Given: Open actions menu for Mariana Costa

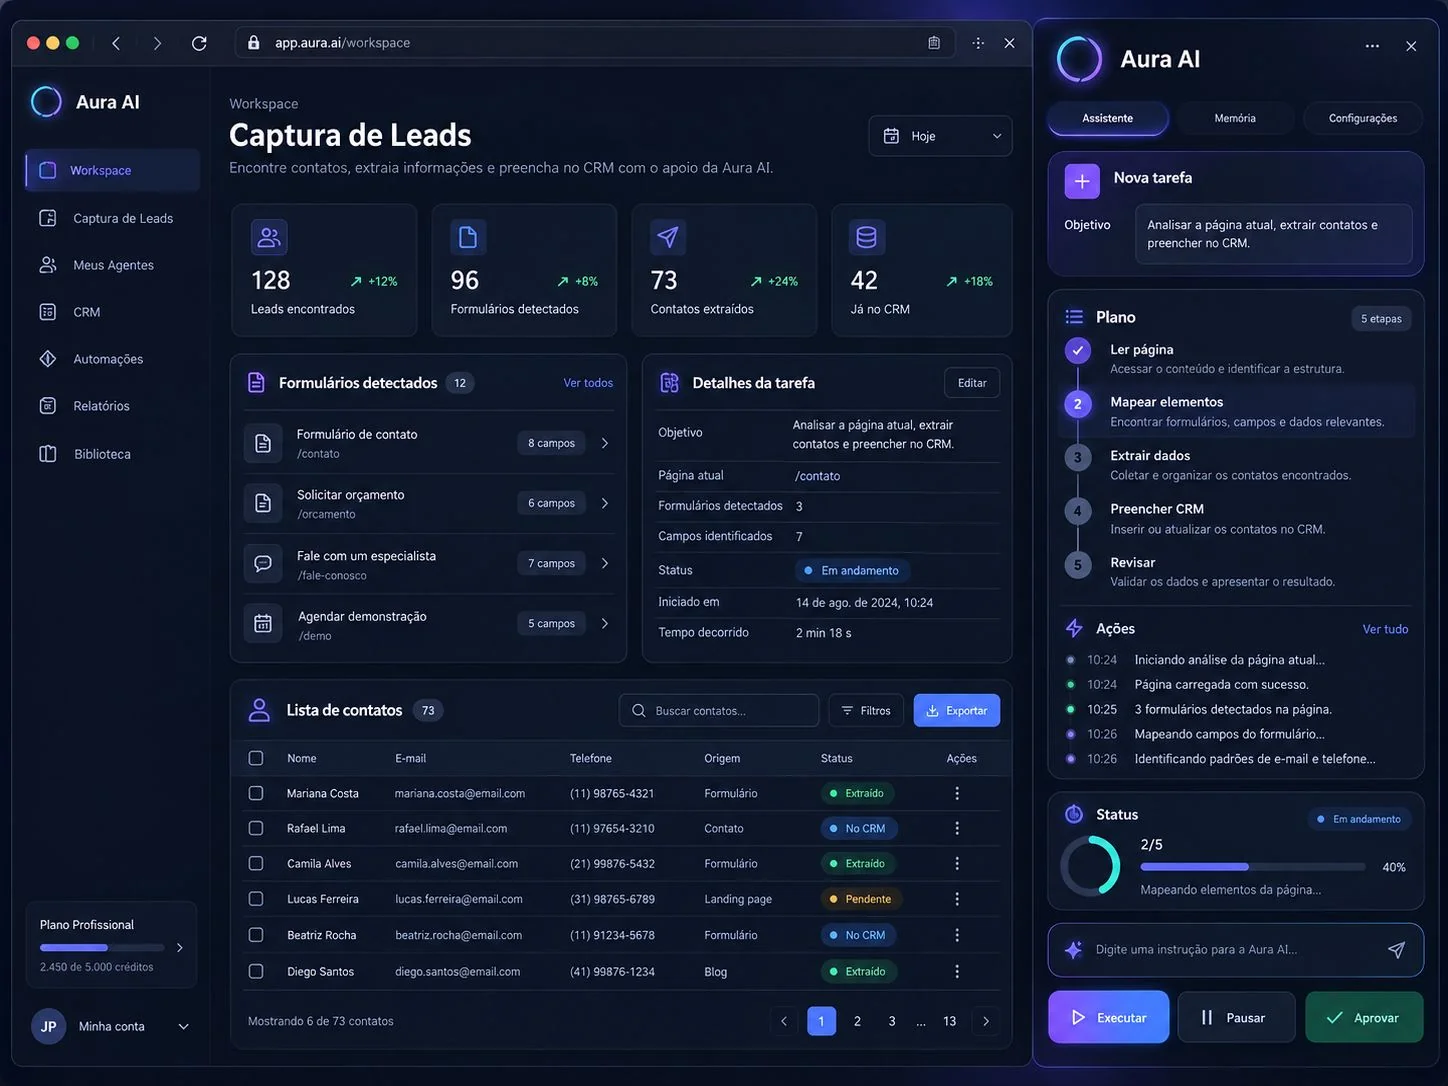Looking at the screenshot, I should tap(957, 793).
